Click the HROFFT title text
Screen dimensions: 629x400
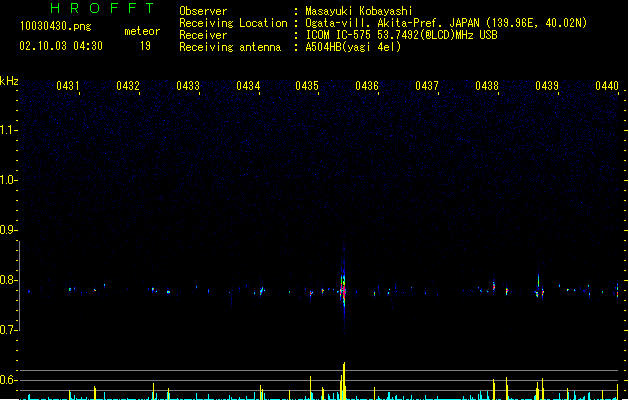[x=103, y=8]
